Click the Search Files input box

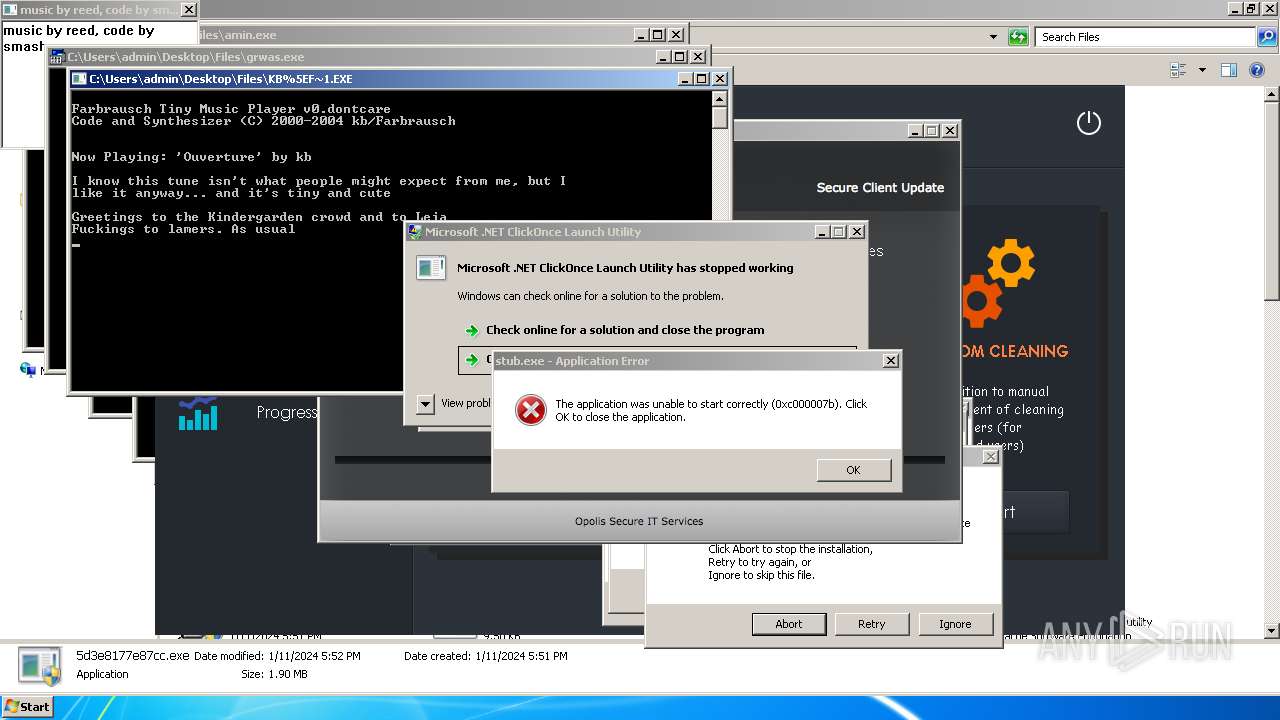(1145, 37)
